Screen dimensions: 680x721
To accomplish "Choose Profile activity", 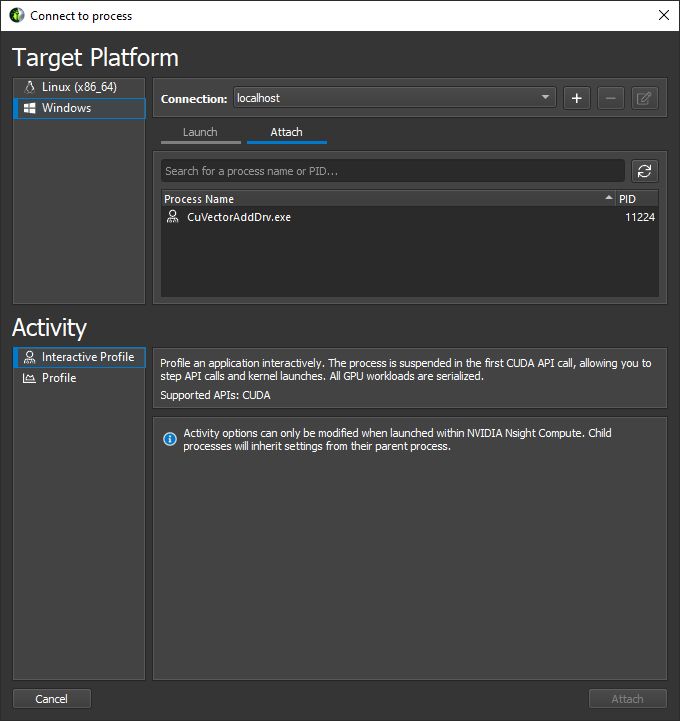I will 79,378.
